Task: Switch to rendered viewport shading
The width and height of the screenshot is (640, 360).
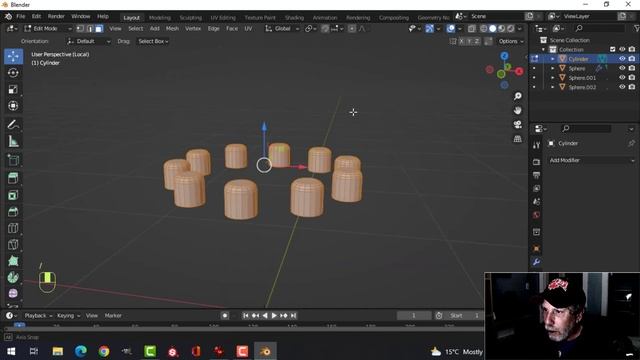Action: 511,29
